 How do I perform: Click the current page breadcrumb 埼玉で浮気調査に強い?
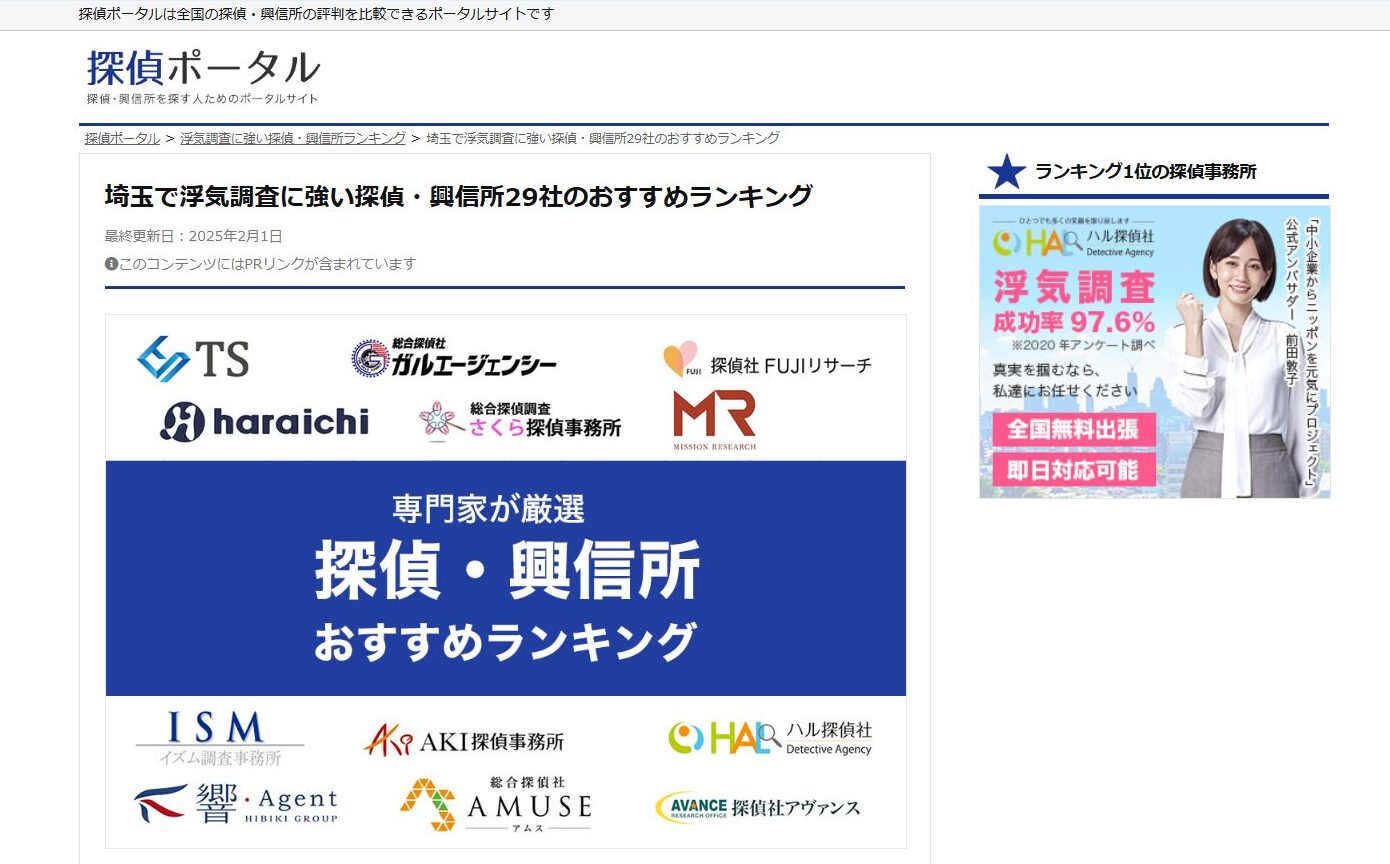click(603, 138)
